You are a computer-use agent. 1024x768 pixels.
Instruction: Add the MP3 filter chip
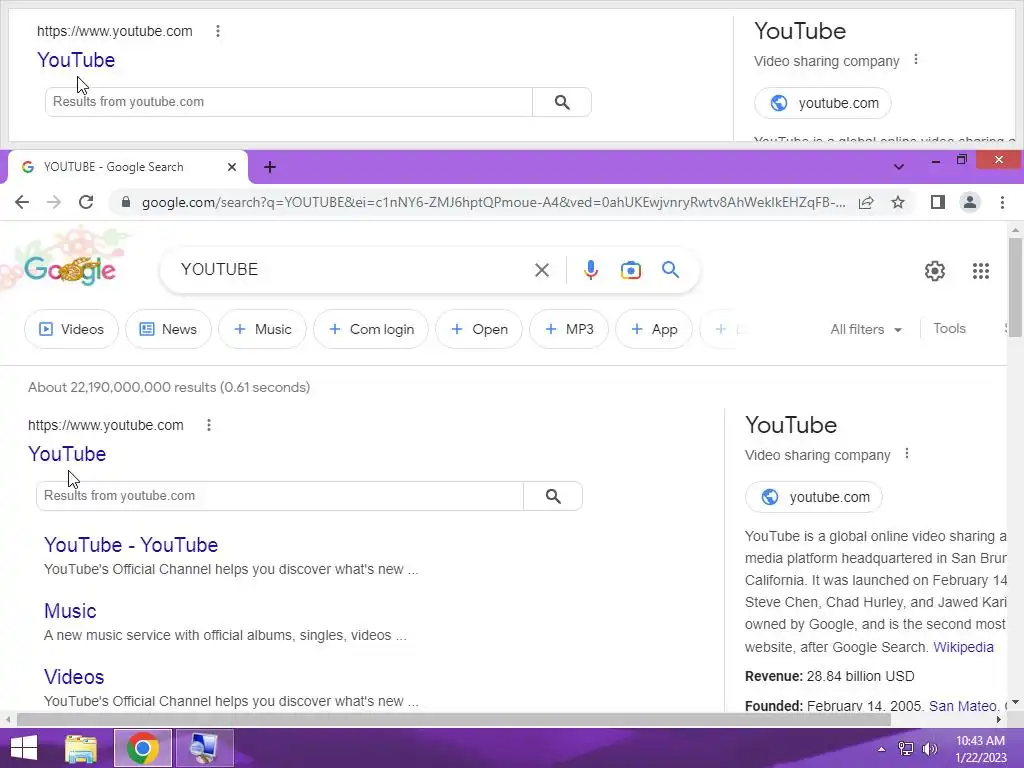click(x=569, y=329)
